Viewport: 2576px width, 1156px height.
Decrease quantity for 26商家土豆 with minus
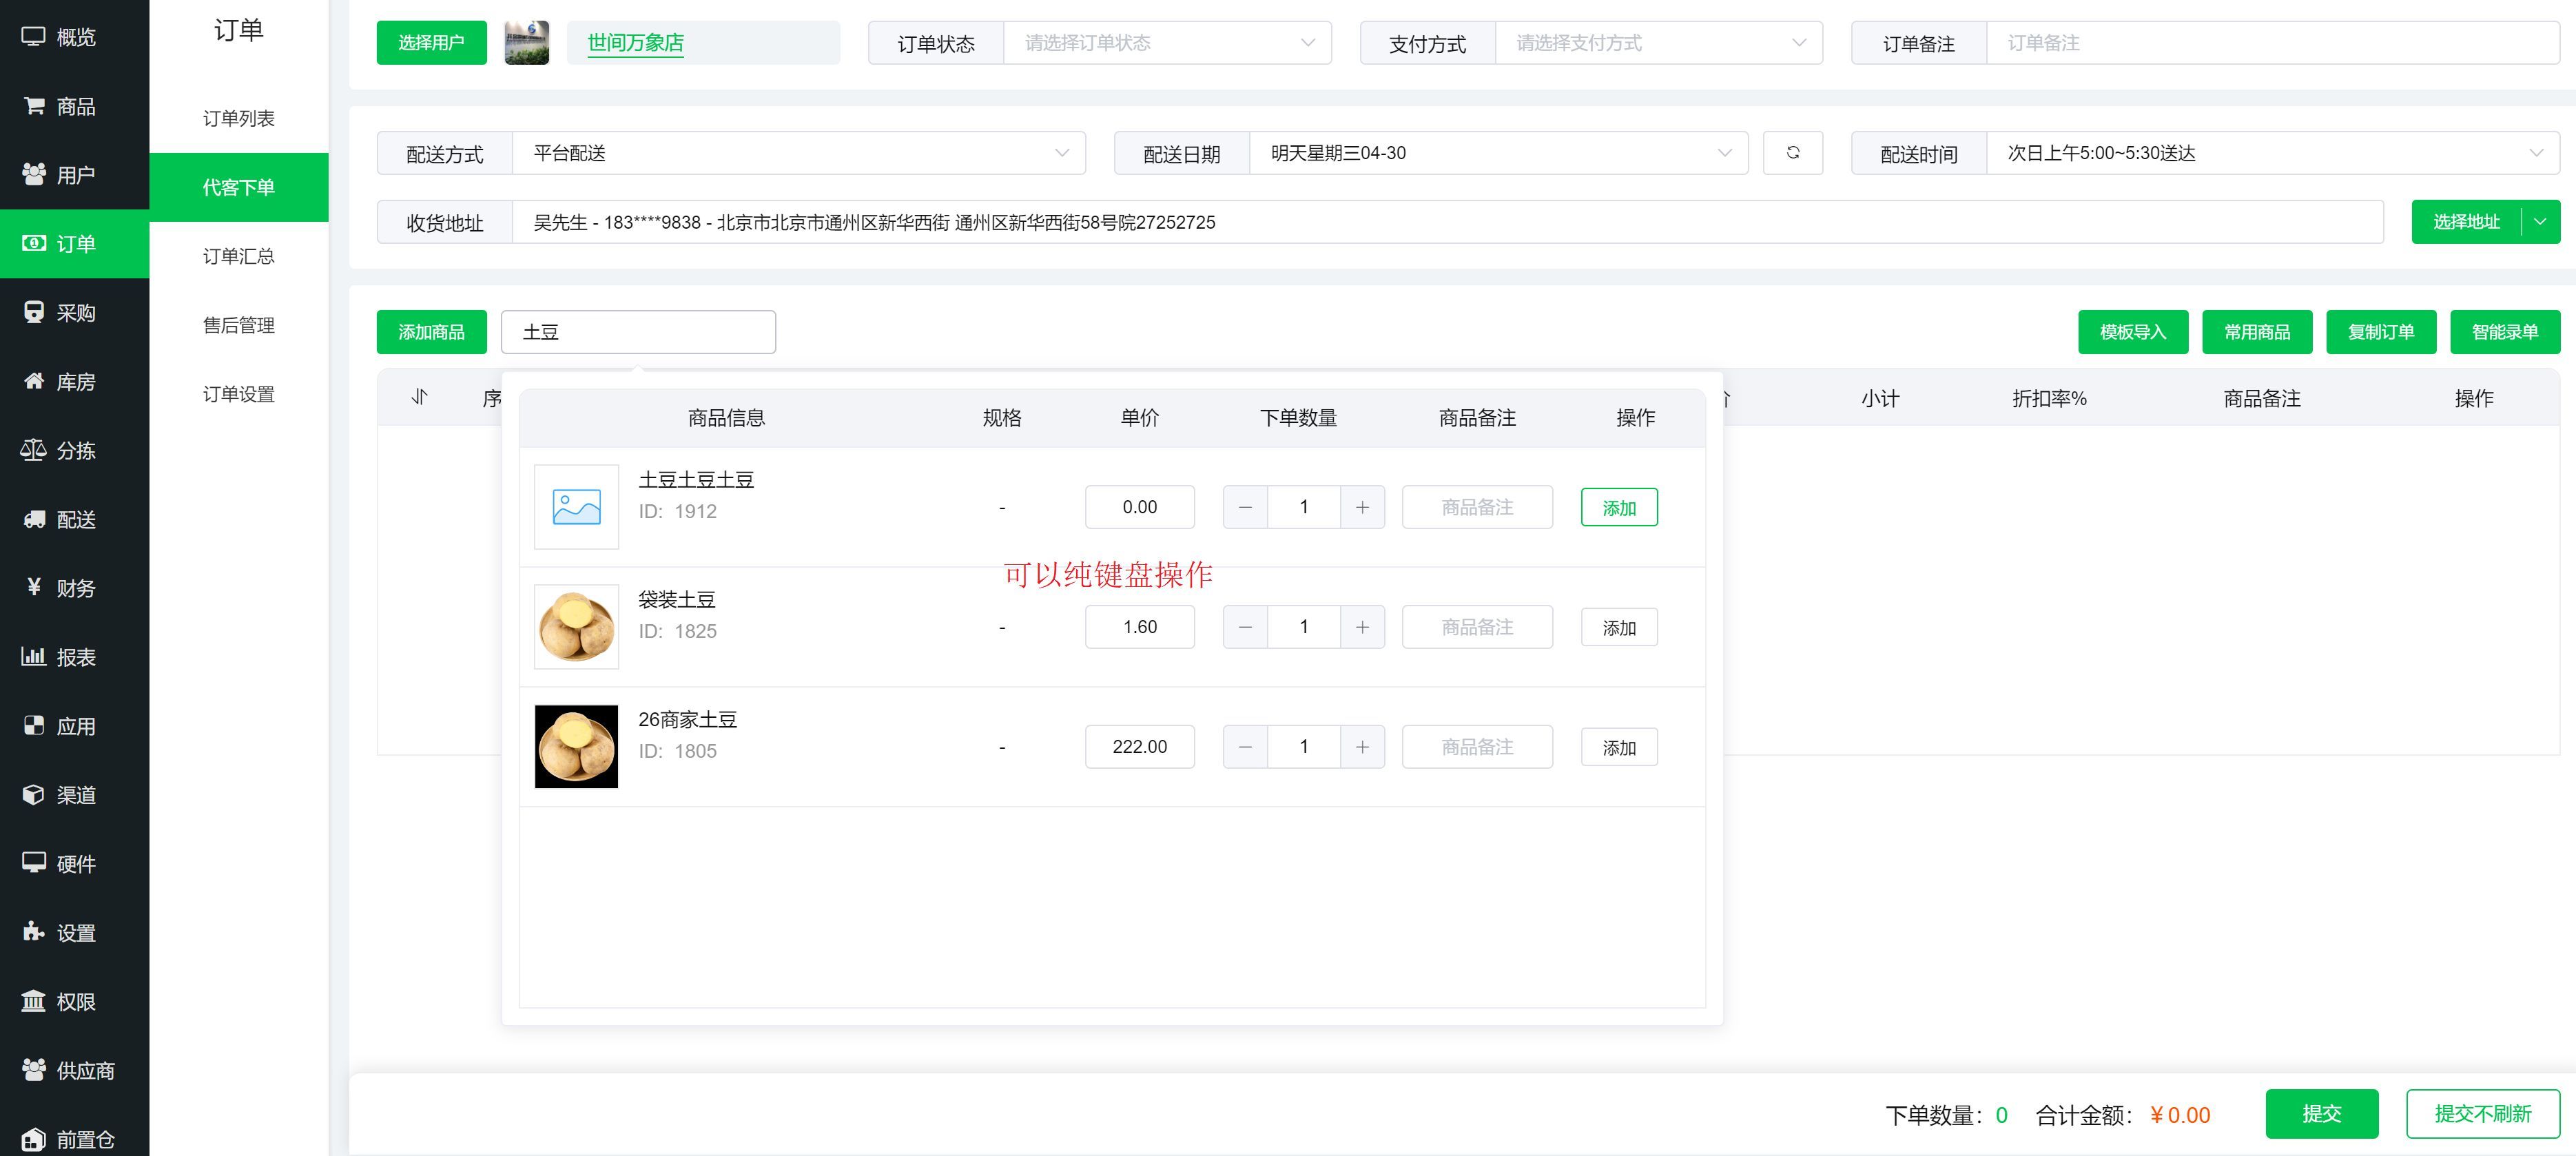(x=1245, y=747)
